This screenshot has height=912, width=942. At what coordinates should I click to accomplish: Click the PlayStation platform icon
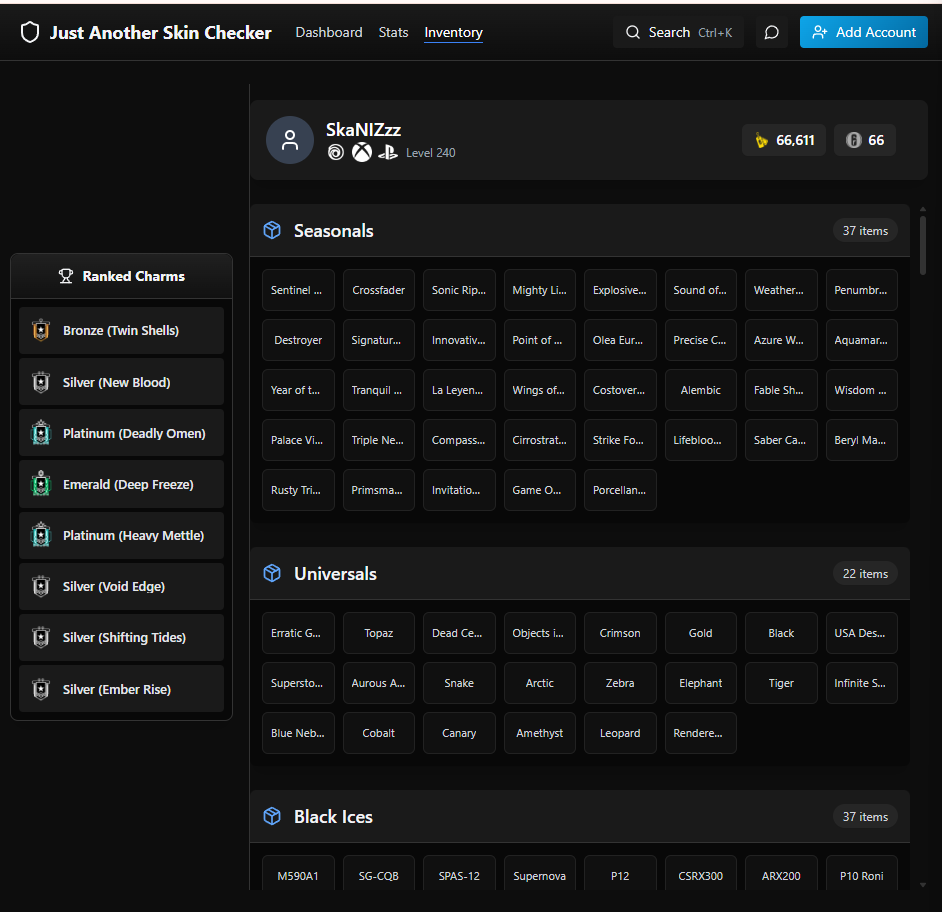(x=387, y=153)
